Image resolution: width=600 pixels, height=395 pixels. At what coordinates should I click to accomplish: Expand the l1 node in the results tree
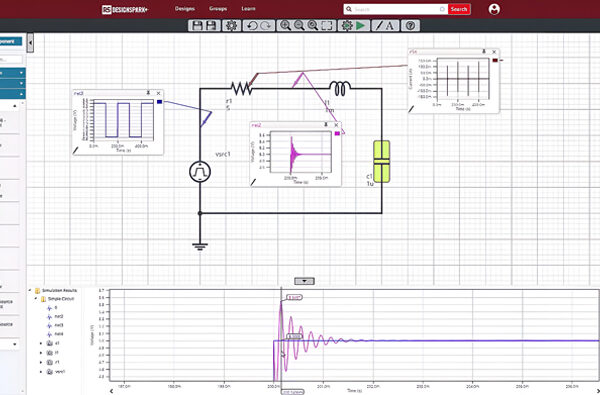[x=41, y=353]
